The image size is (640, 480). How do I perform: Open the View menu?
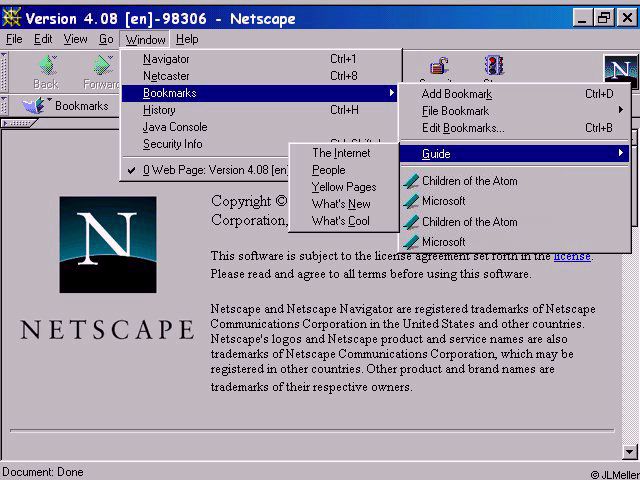pyautogui.click(x=76, y=39)
